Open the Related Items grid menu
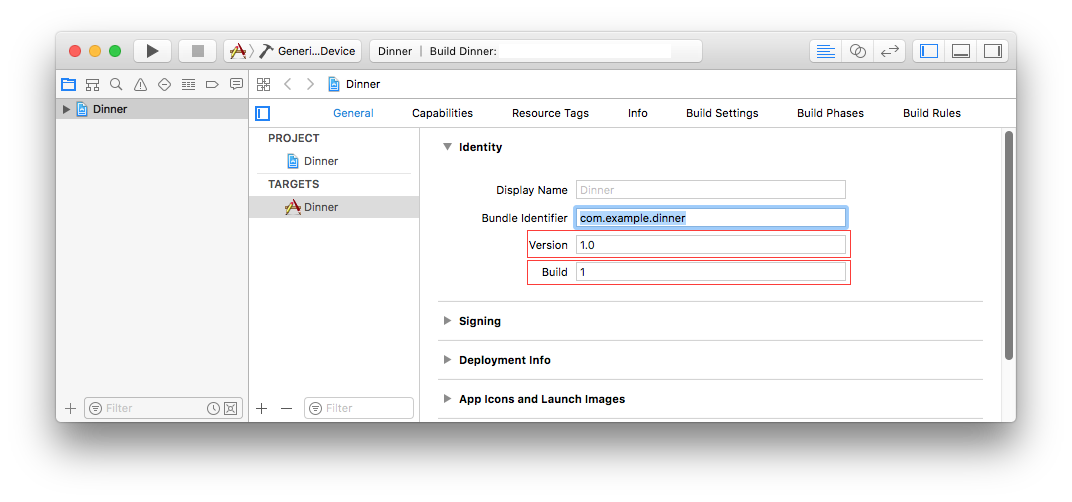Image resolution: width=1072 pixels, height=502 pixels. (x=263, y=84)
